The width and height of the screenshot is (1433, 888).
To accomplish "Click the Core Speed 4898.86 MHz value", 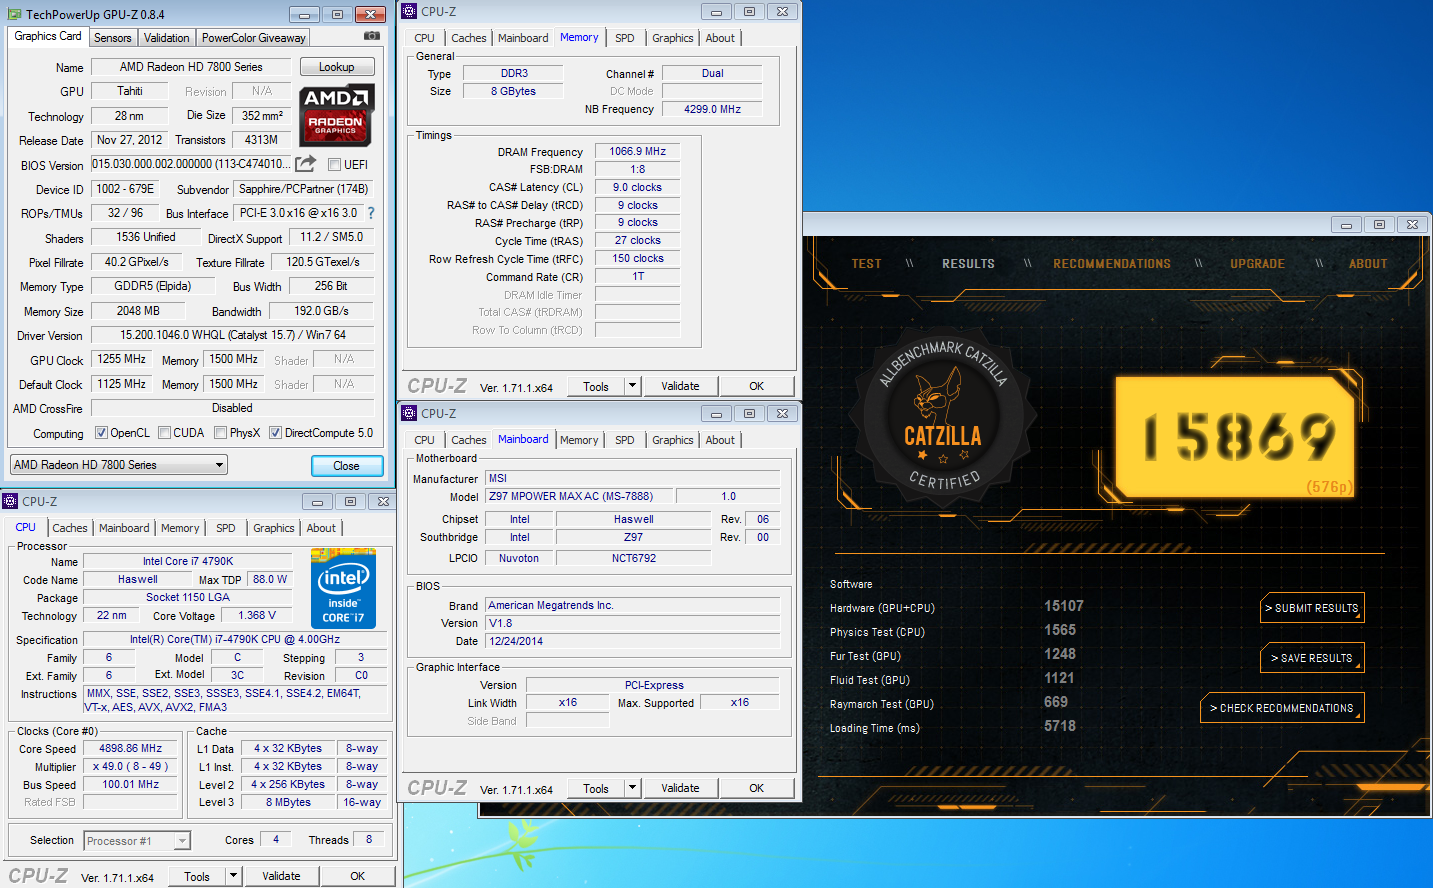I will tap(130, 748).
